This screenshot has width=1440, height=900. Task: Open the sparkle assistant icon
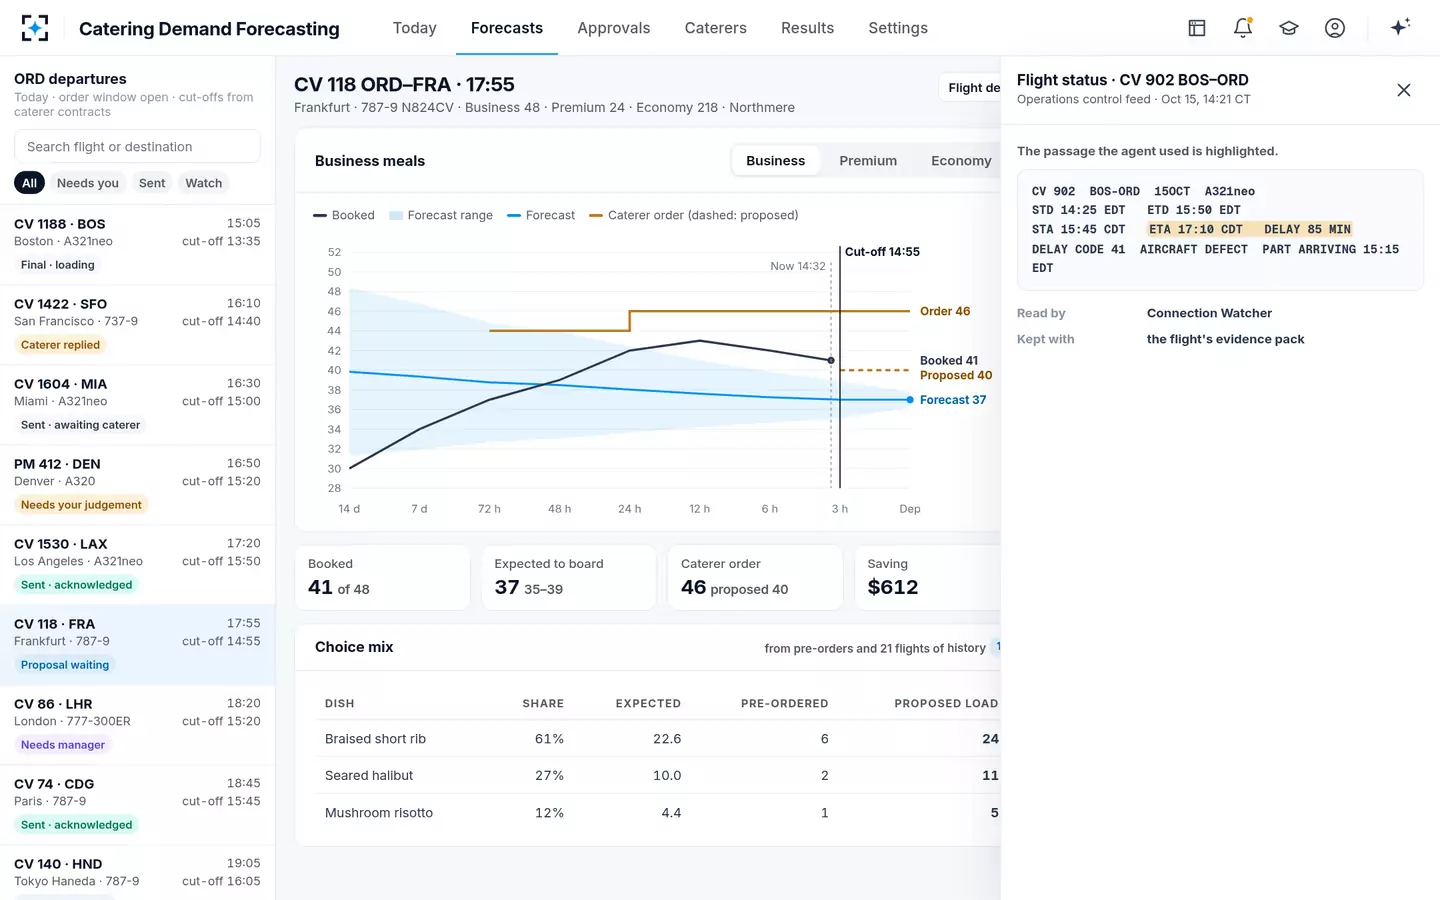(1400, 28)
